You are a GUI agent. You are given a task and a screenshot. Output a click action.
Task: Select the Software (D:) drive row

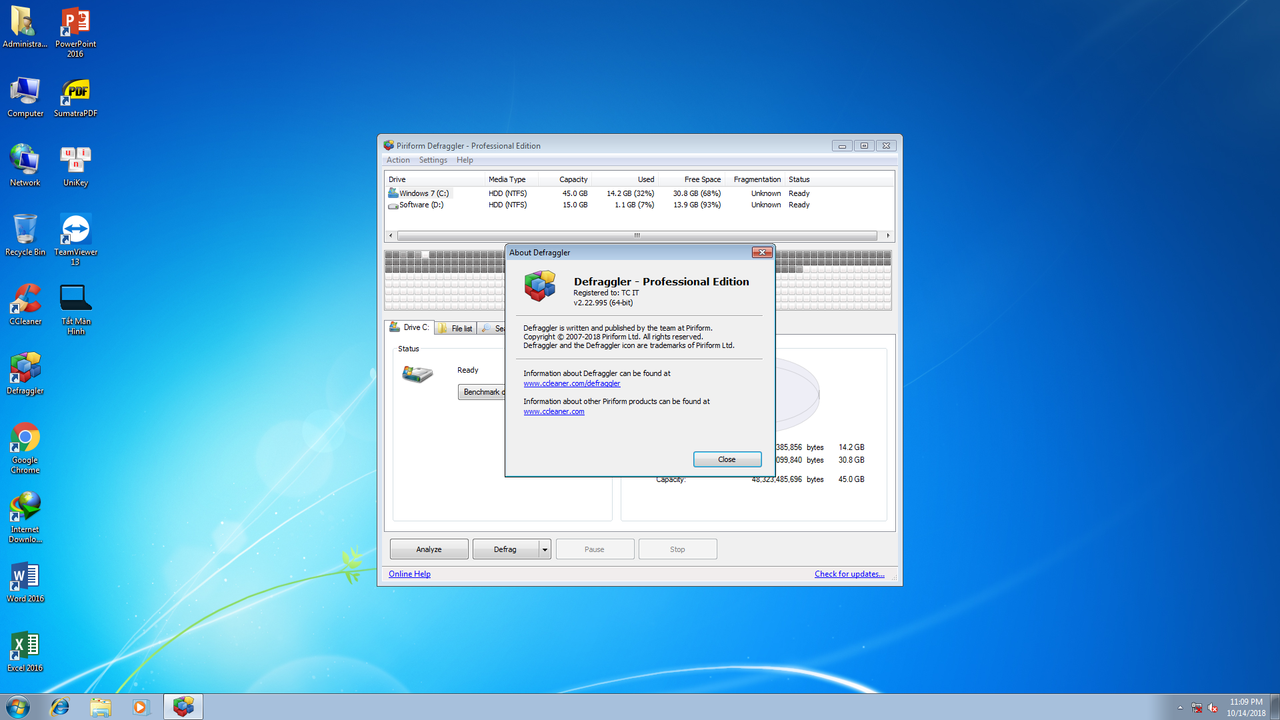pyautogui.click(x=639, y=205)
